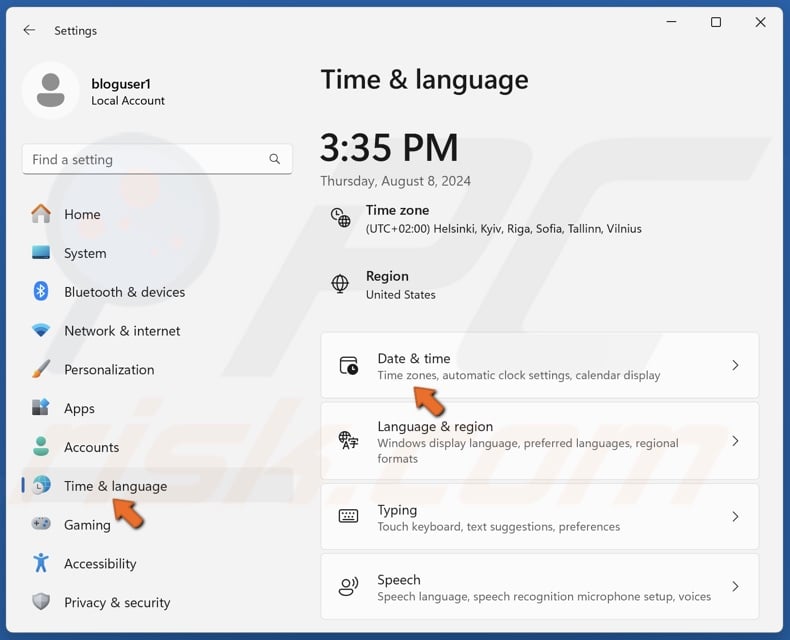790x640 pixels.
Task: Click the Home house icon
Action: (41, 214)
